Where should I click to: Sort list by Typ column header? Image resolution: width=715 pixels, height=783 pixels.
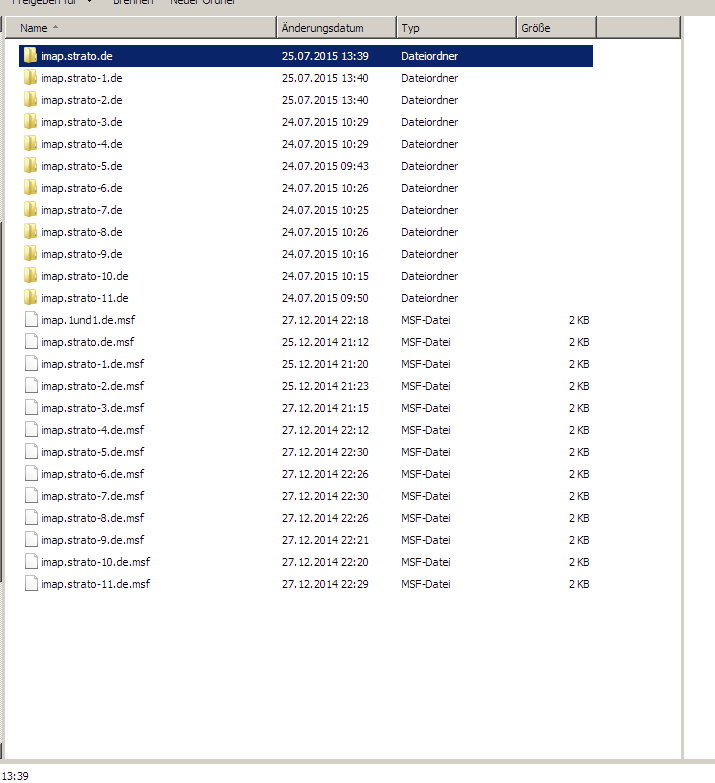[456, 27]
